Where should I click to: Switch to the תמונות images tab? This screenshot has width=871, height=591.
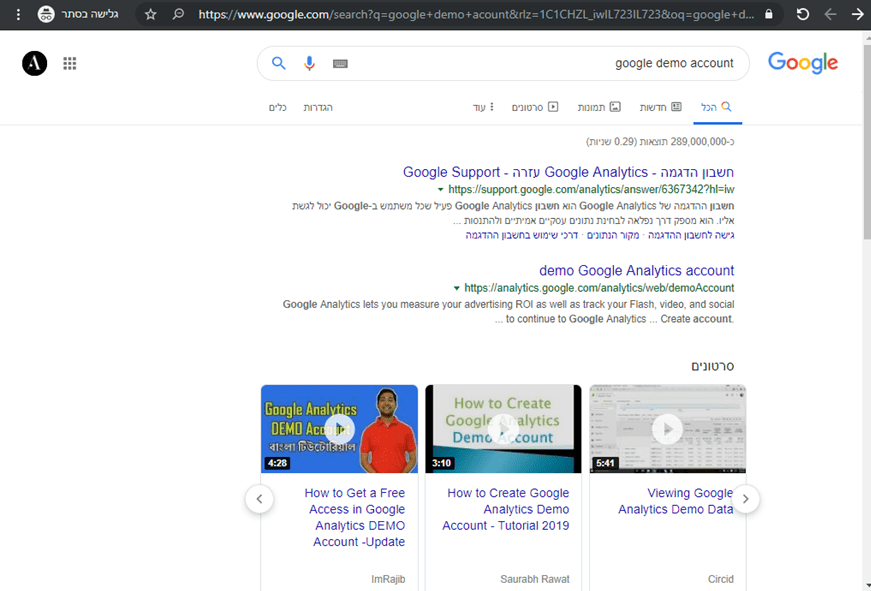pos(599,107)
